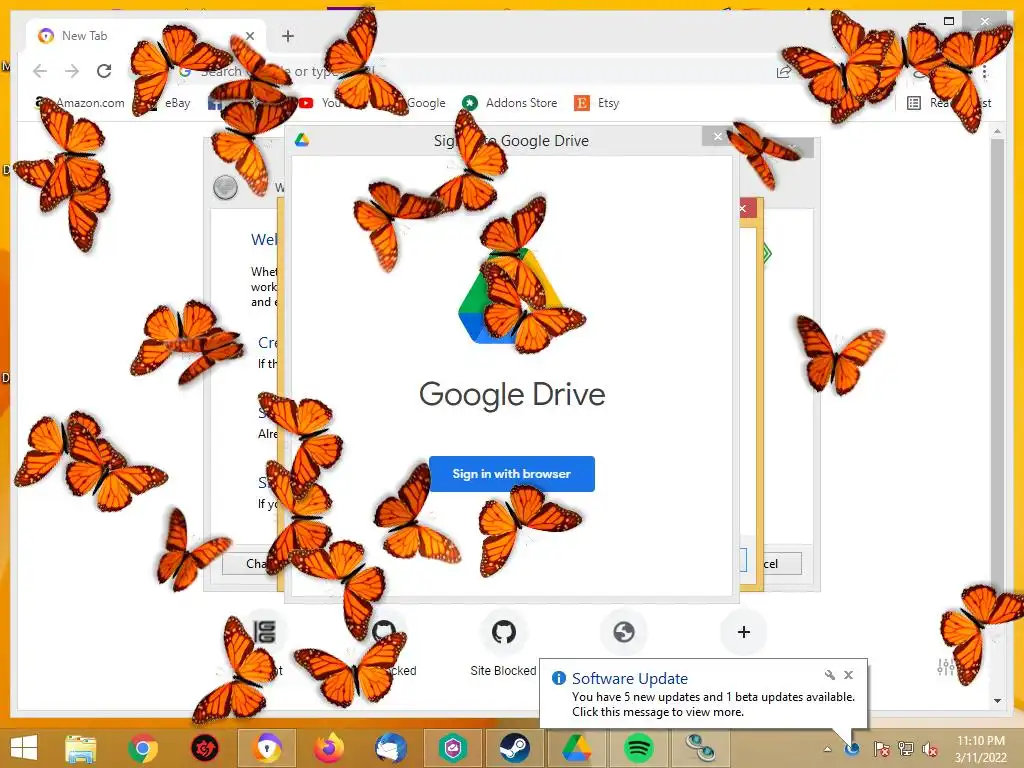Dismiss the Software Update notification
The image size is (1024, 768).
point(848,675)
